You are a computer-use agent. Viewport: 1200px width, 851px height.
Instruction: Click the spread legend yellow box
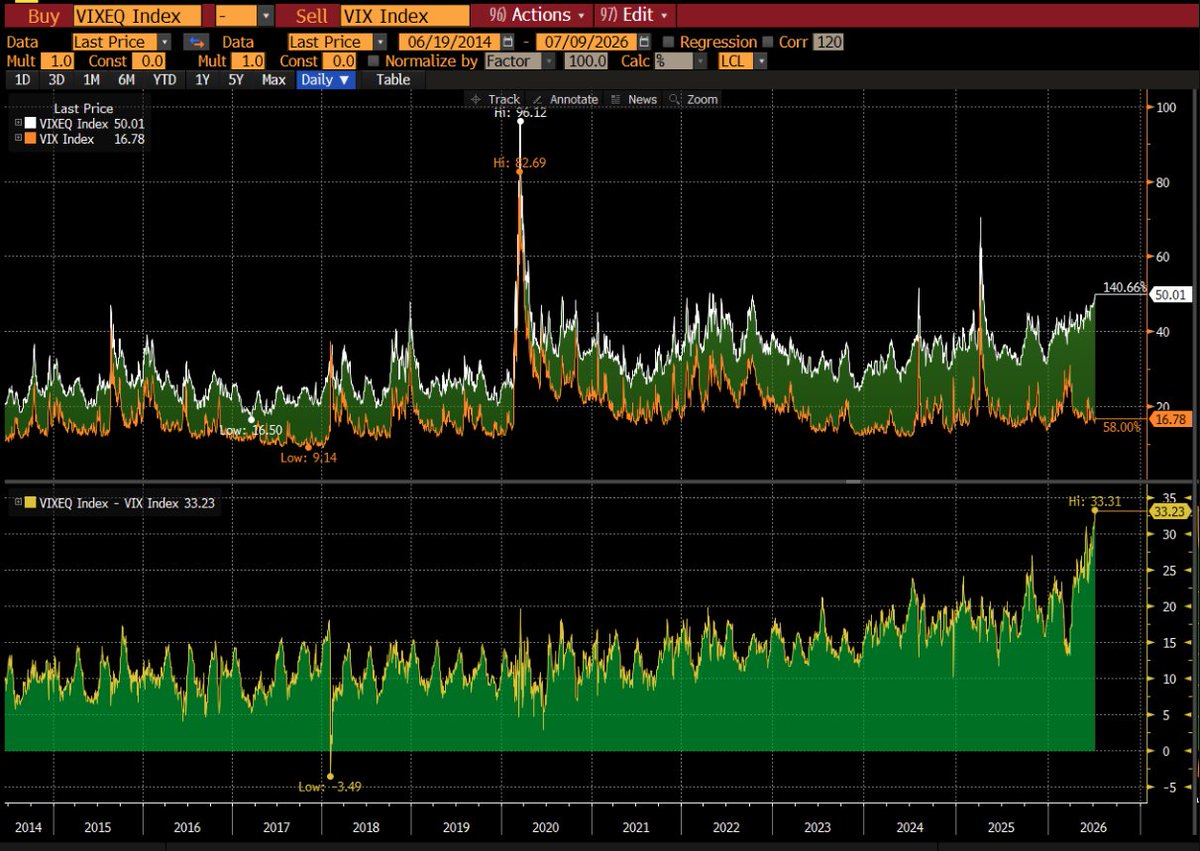point(31,504)
